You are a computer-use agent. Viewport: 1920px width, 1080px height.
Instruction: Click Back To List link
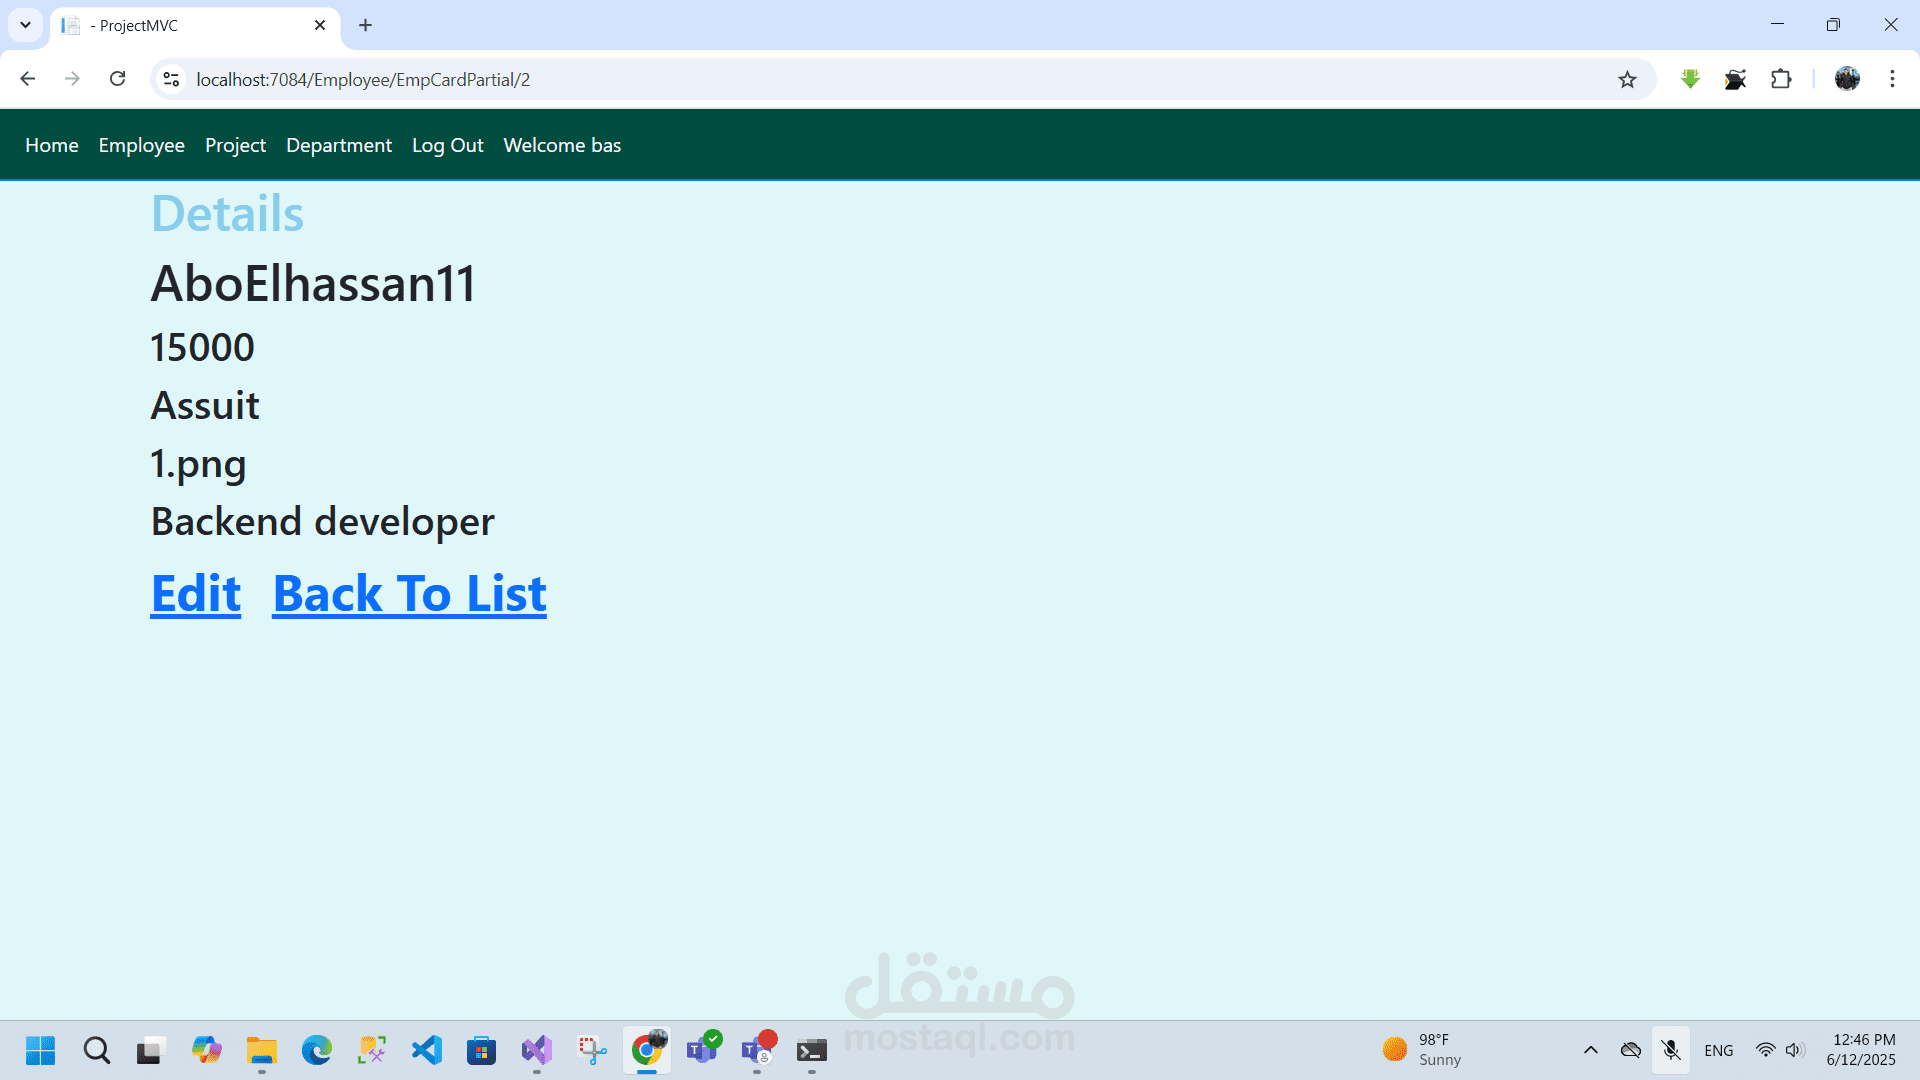409,593
